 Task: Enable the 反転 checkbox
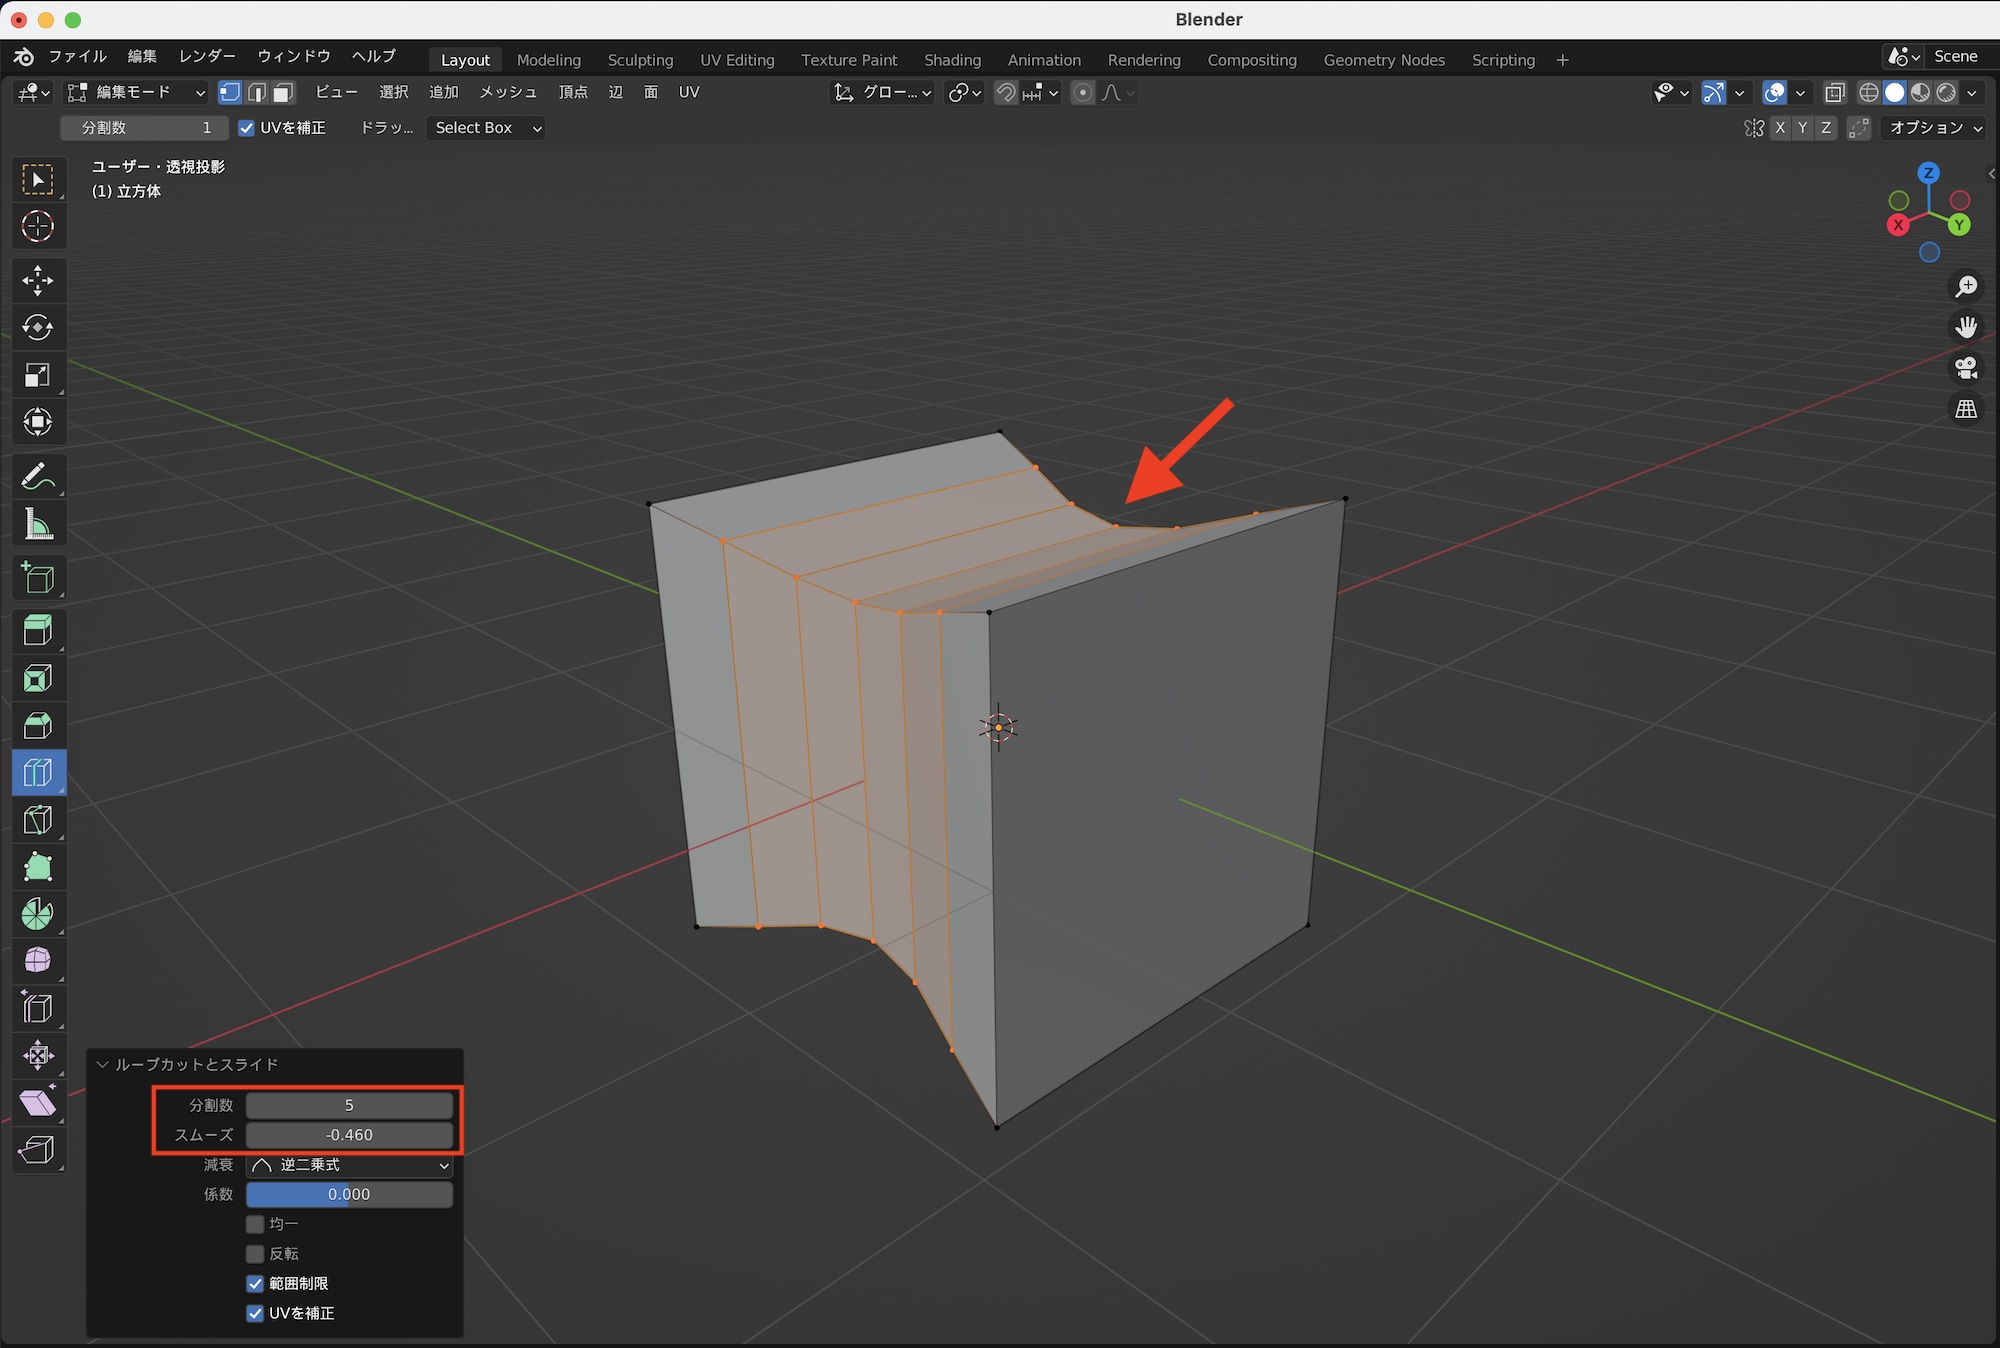256,1254
